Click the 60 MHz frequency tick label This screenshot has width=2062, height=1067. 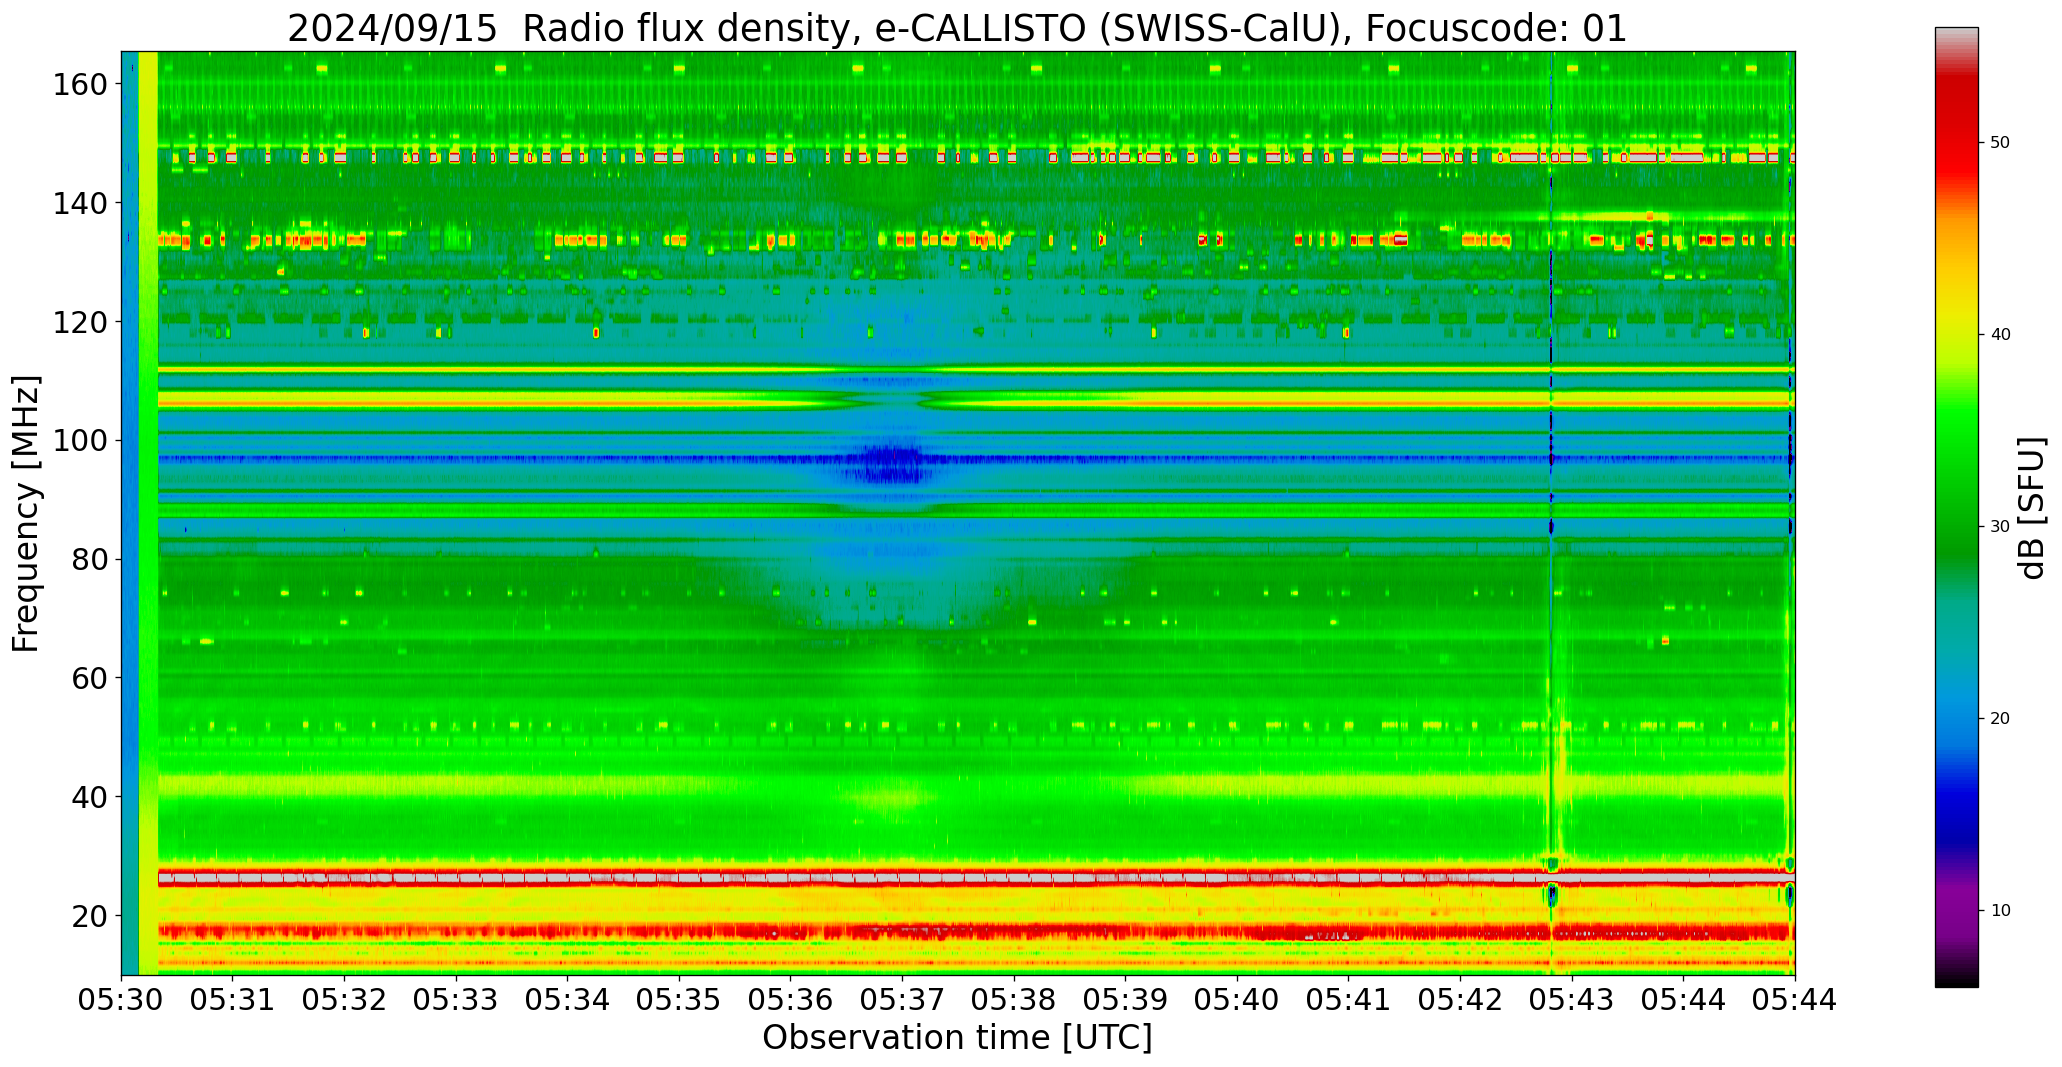91,678
